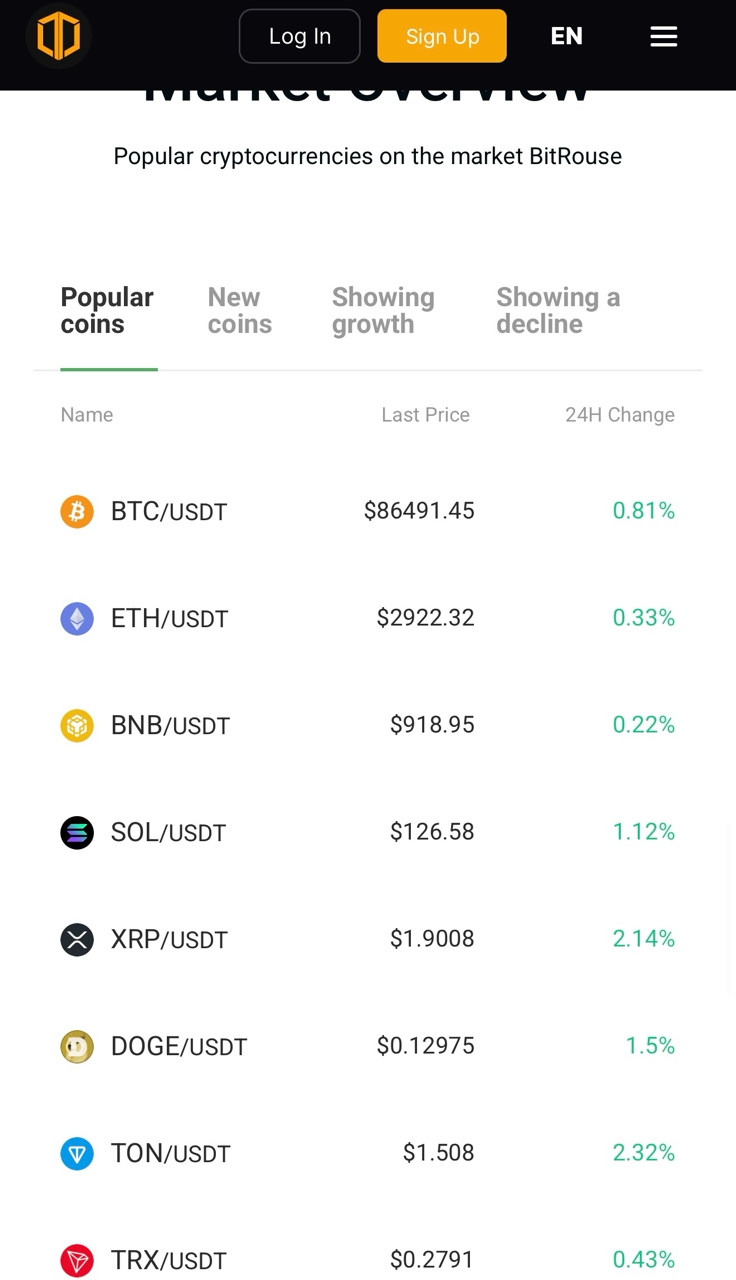This screenshot has width=736, height=1280.
Task: Click the XRP coin icon
Action: coord(77,939)
